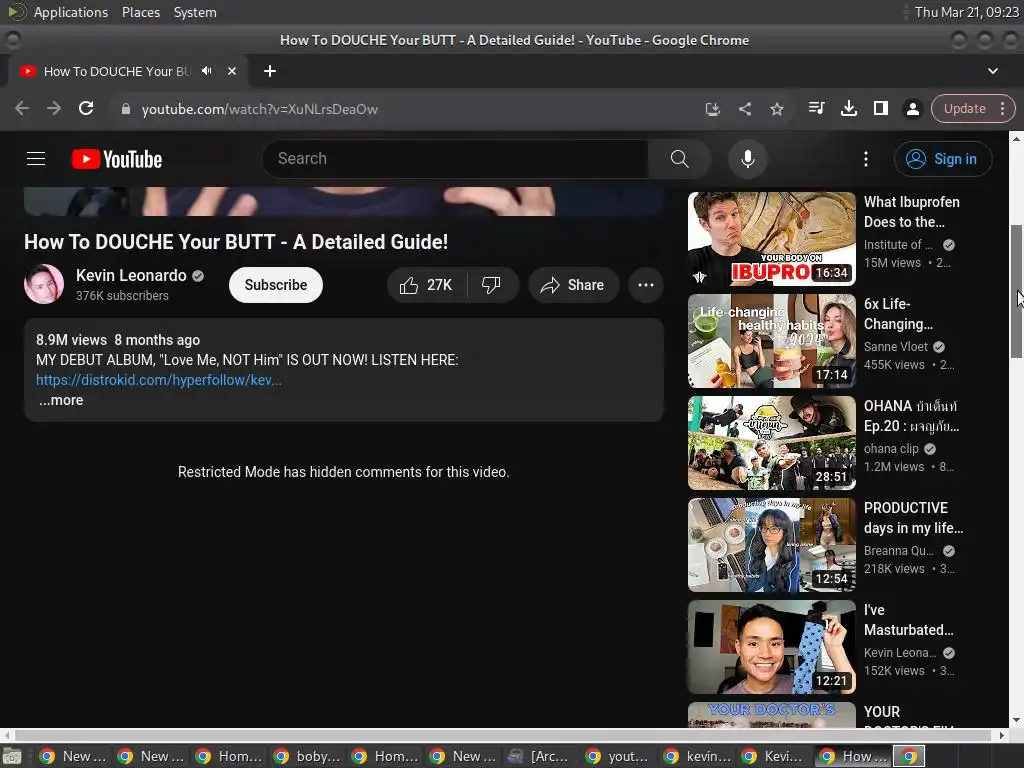
Task: Click the address bar URL
Action: point(259,109)
